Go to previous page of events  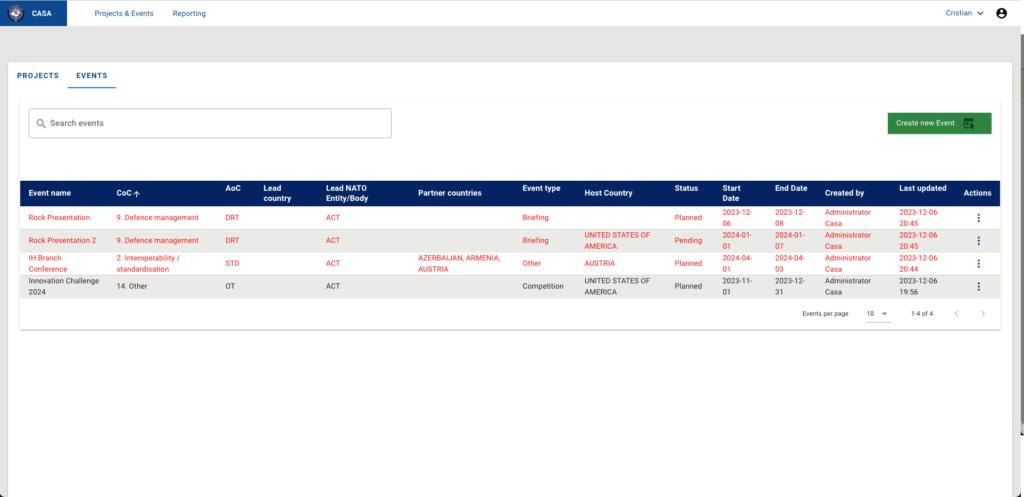956,314
